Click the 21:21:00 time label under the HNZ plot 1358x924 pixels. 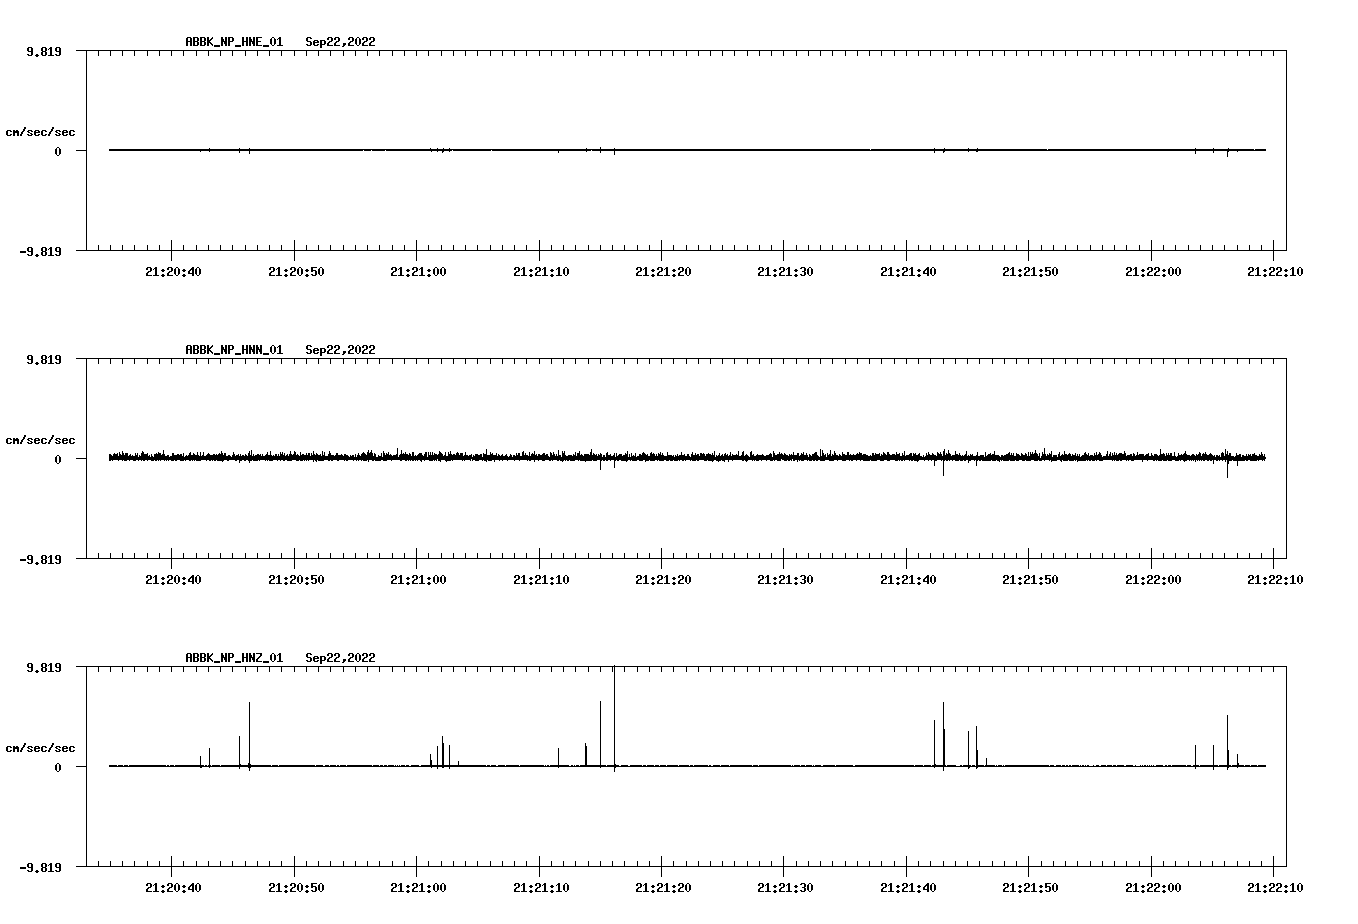point(418,887)
